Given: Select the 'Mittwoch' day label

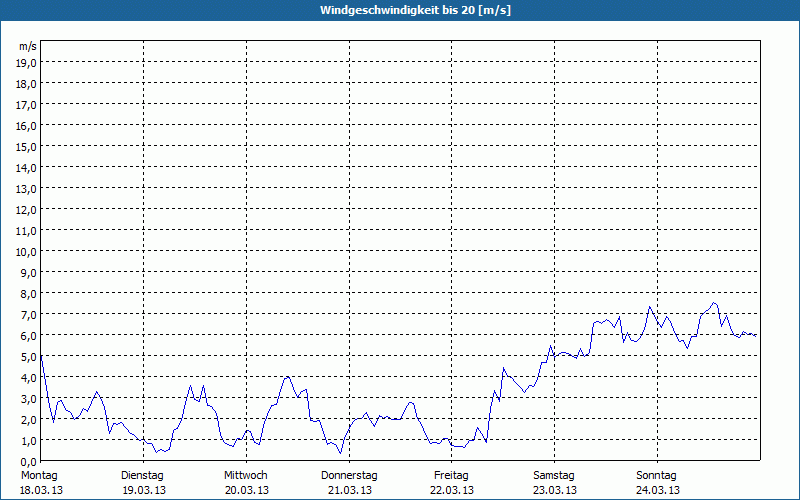Looking at the screenshot, I should 245,476.
